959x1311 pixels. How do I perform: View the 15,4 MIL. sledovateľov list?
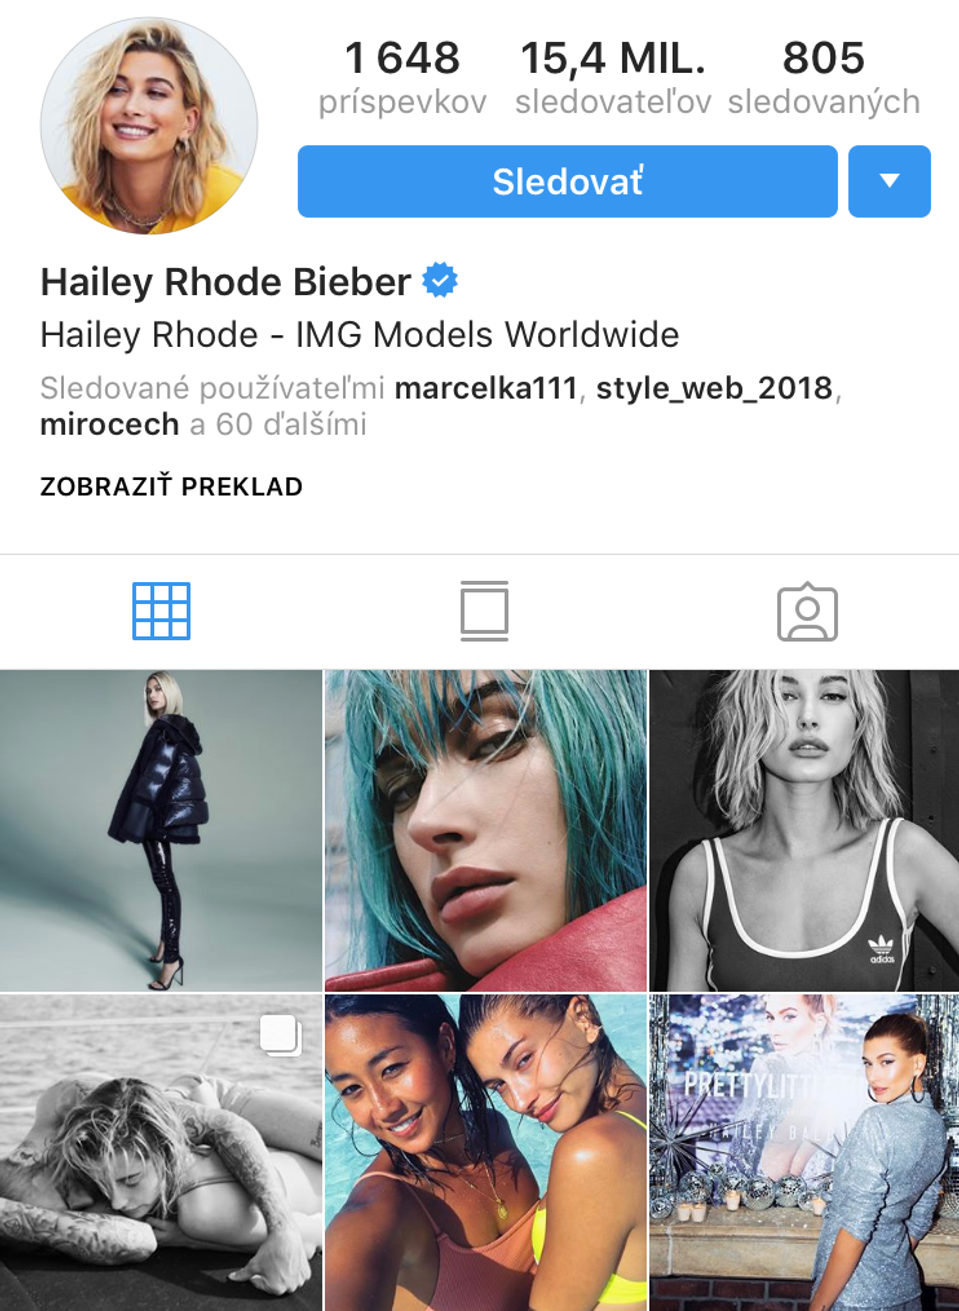pos(613,77)
